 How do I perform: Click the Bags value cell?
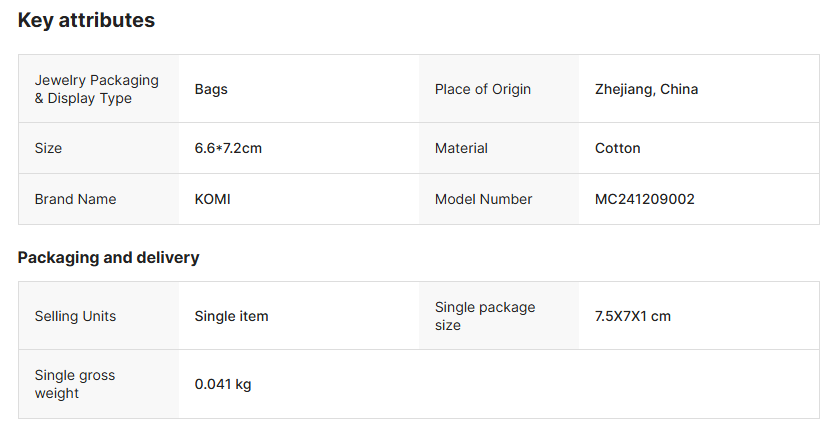211,89
